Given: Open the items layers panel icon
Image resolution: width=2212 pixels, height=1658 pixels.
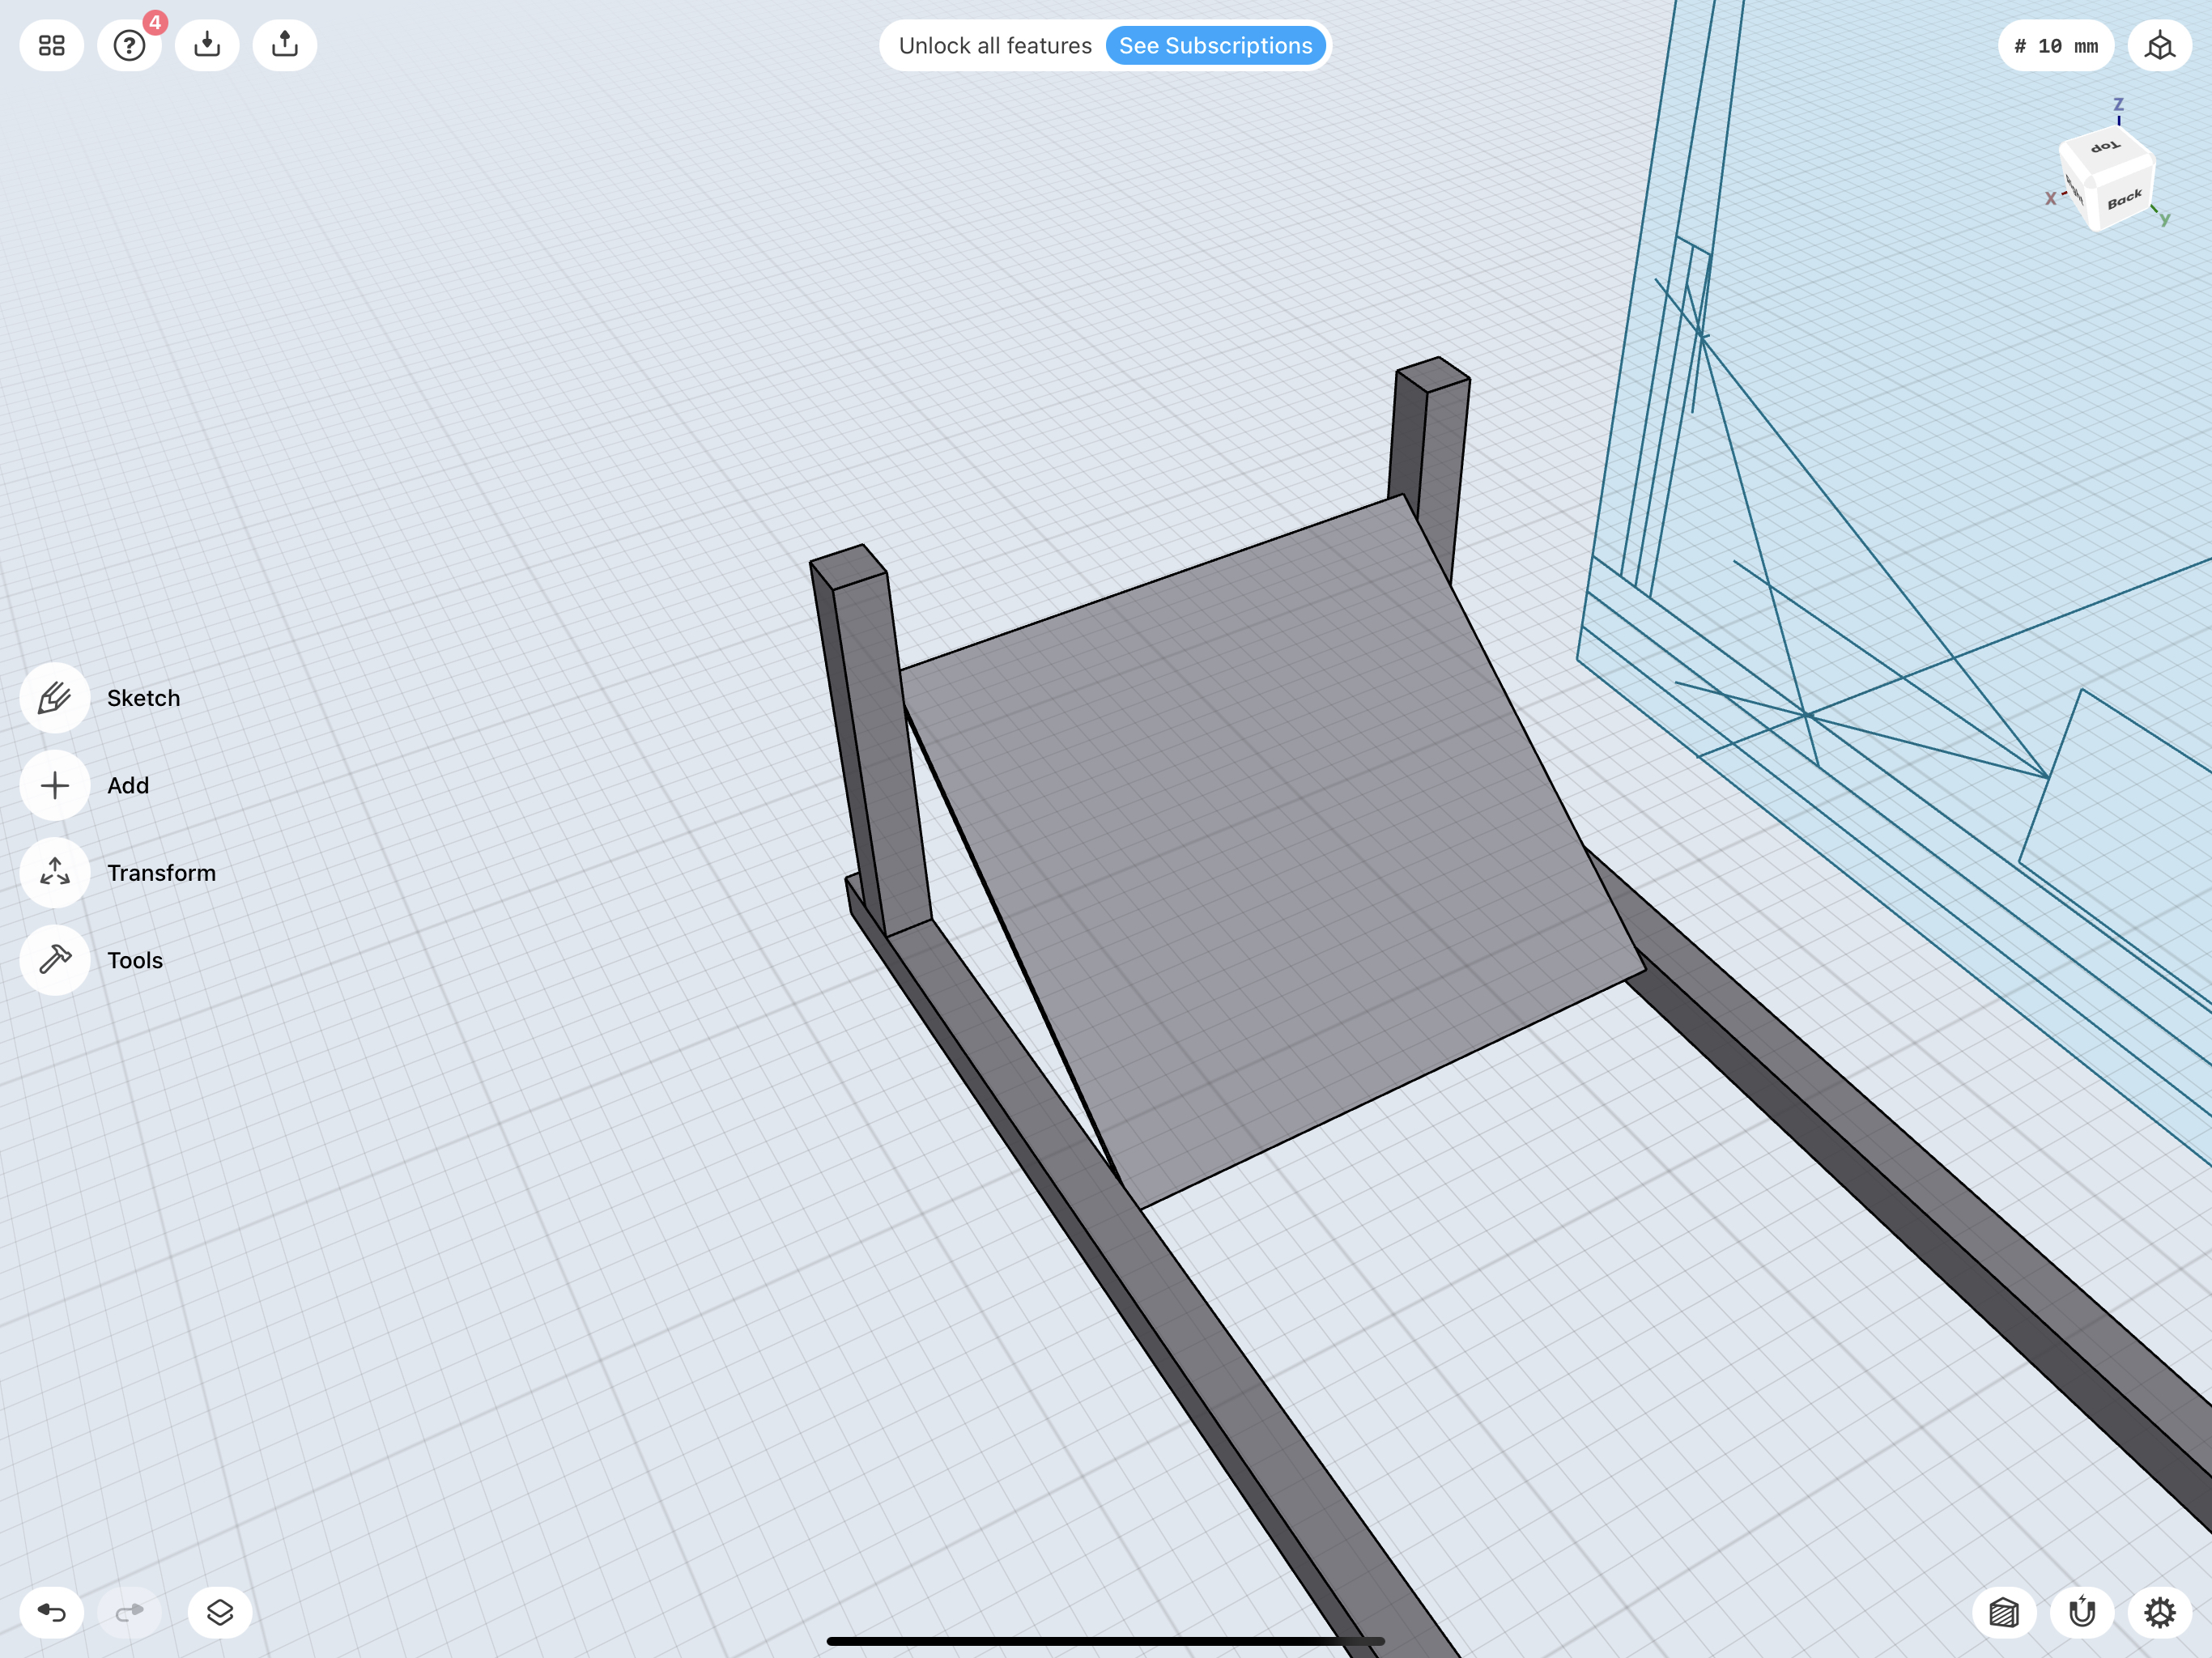Looking at the screenshot, I should coord(220,1612).
